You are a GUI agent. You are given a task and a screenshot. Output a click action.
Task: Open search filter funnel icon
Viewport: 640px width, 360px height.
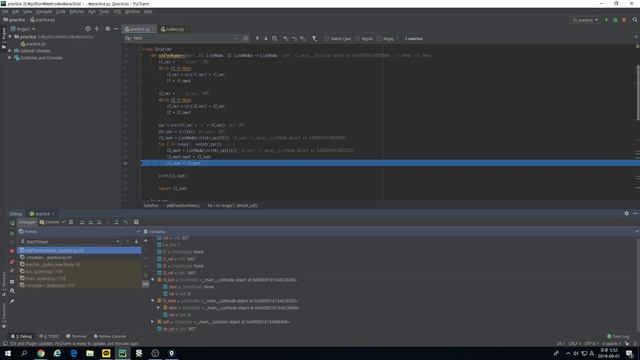pyautogui.click(x=314, y=38)
